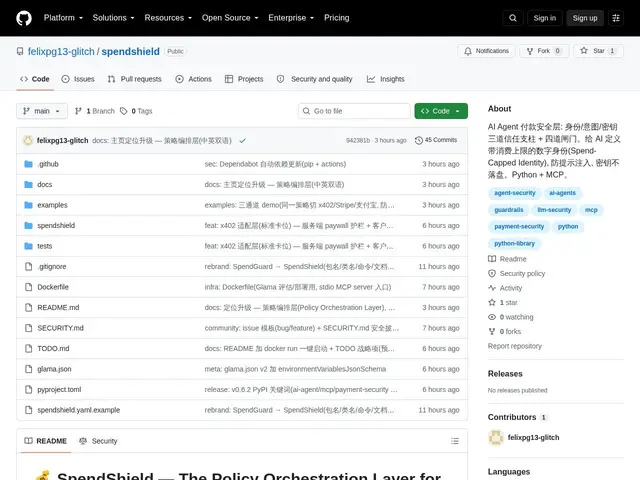Select the Security tab beside README
This screenshot has height=480, width=640.
(x=98, y=441)
